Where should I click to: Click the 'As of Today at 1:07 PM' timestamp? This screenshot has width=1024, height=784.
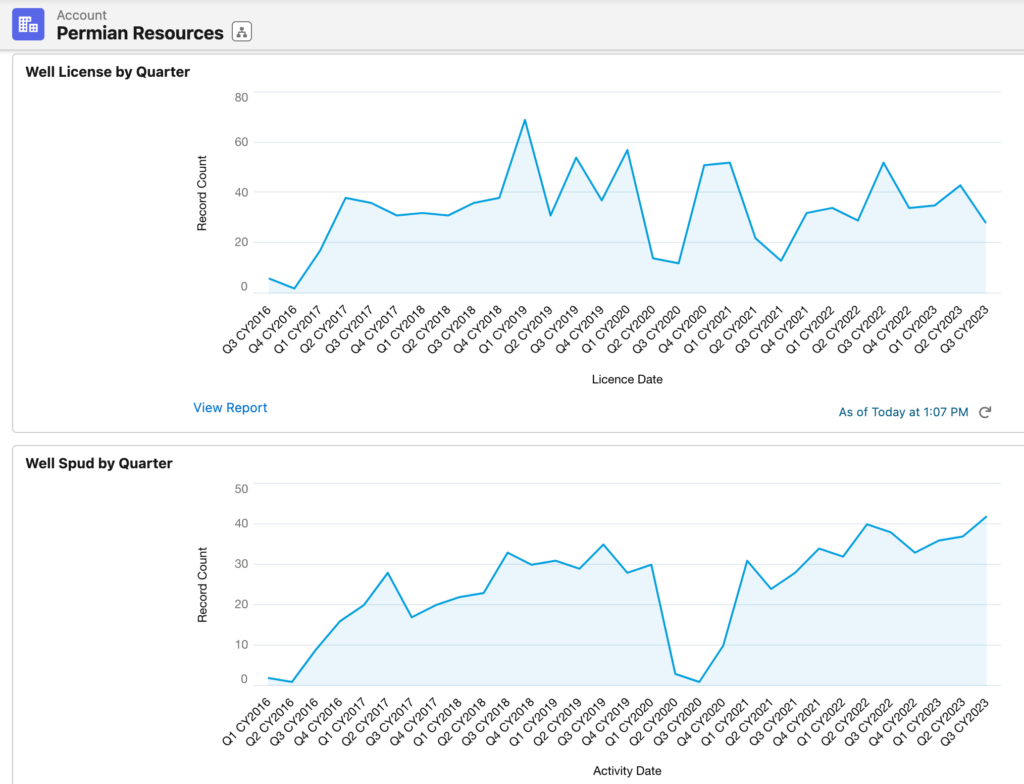(903, 412)
